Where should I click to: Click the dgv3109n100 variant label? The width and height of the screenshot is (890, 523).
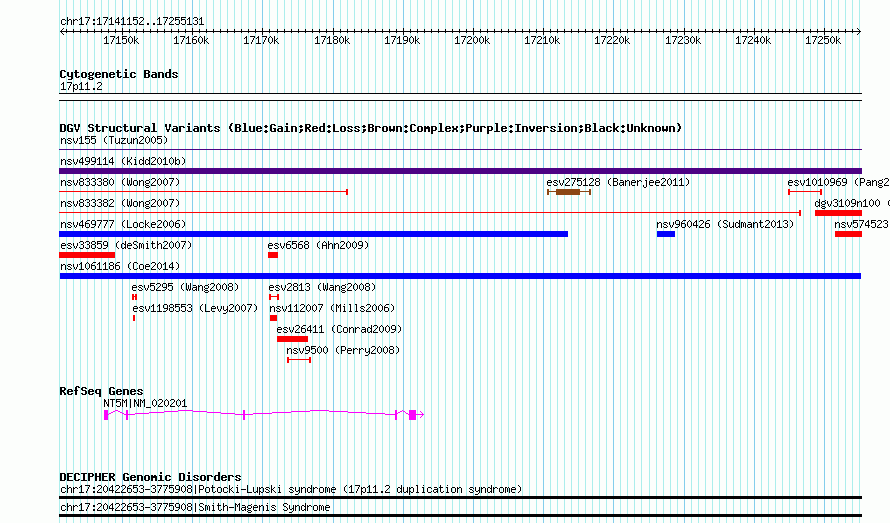coord(851,203)
